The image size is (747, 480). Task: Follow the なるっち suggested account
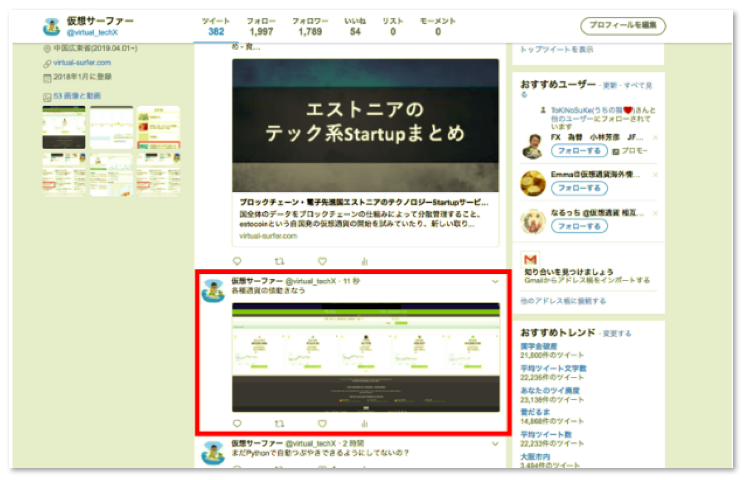(x=579, y=226)
